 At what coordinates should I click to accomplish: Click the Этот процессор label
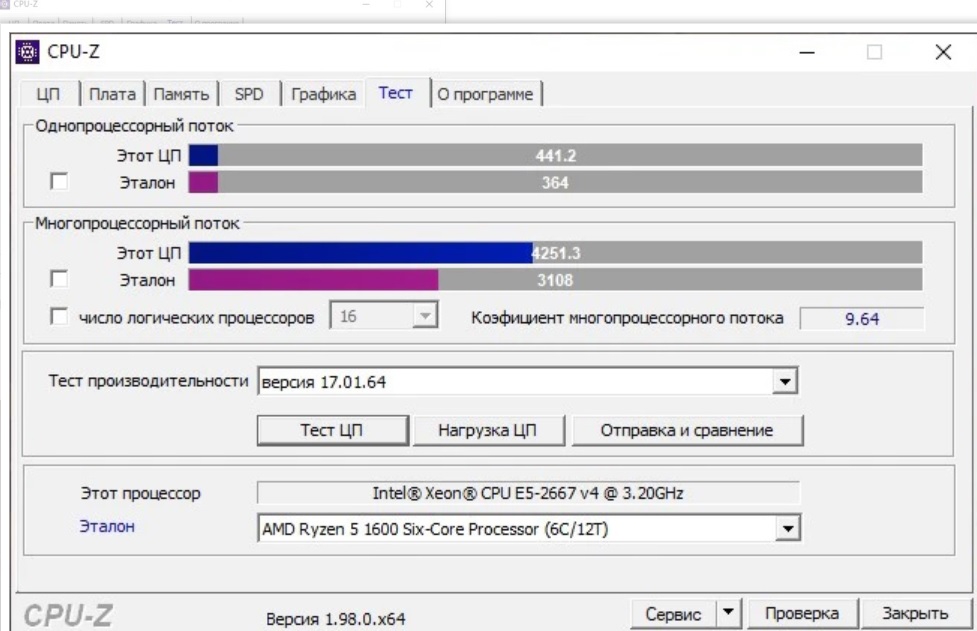tap(141, 493)
